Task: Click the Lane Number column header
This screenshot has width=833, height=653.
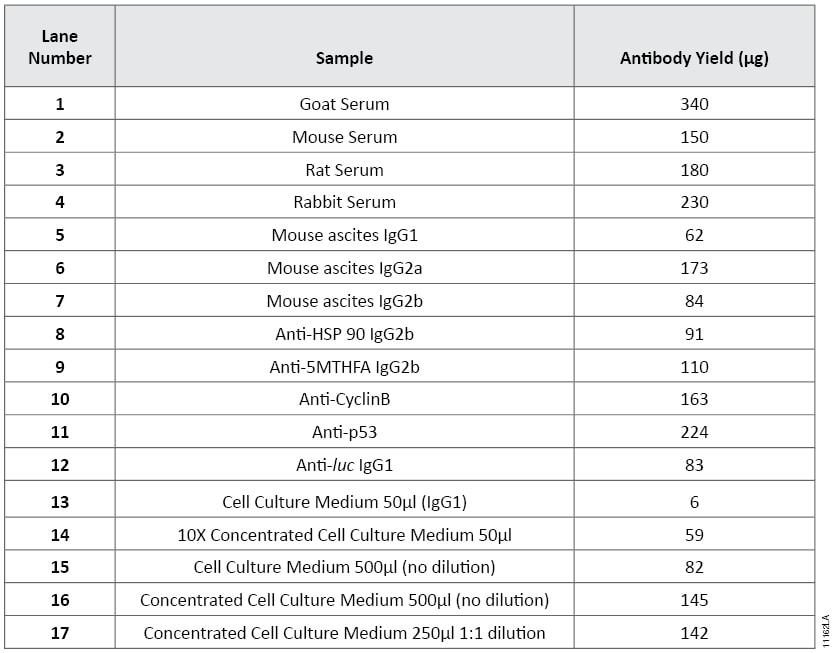Action: pyautogui.click(x=60, y=47)
